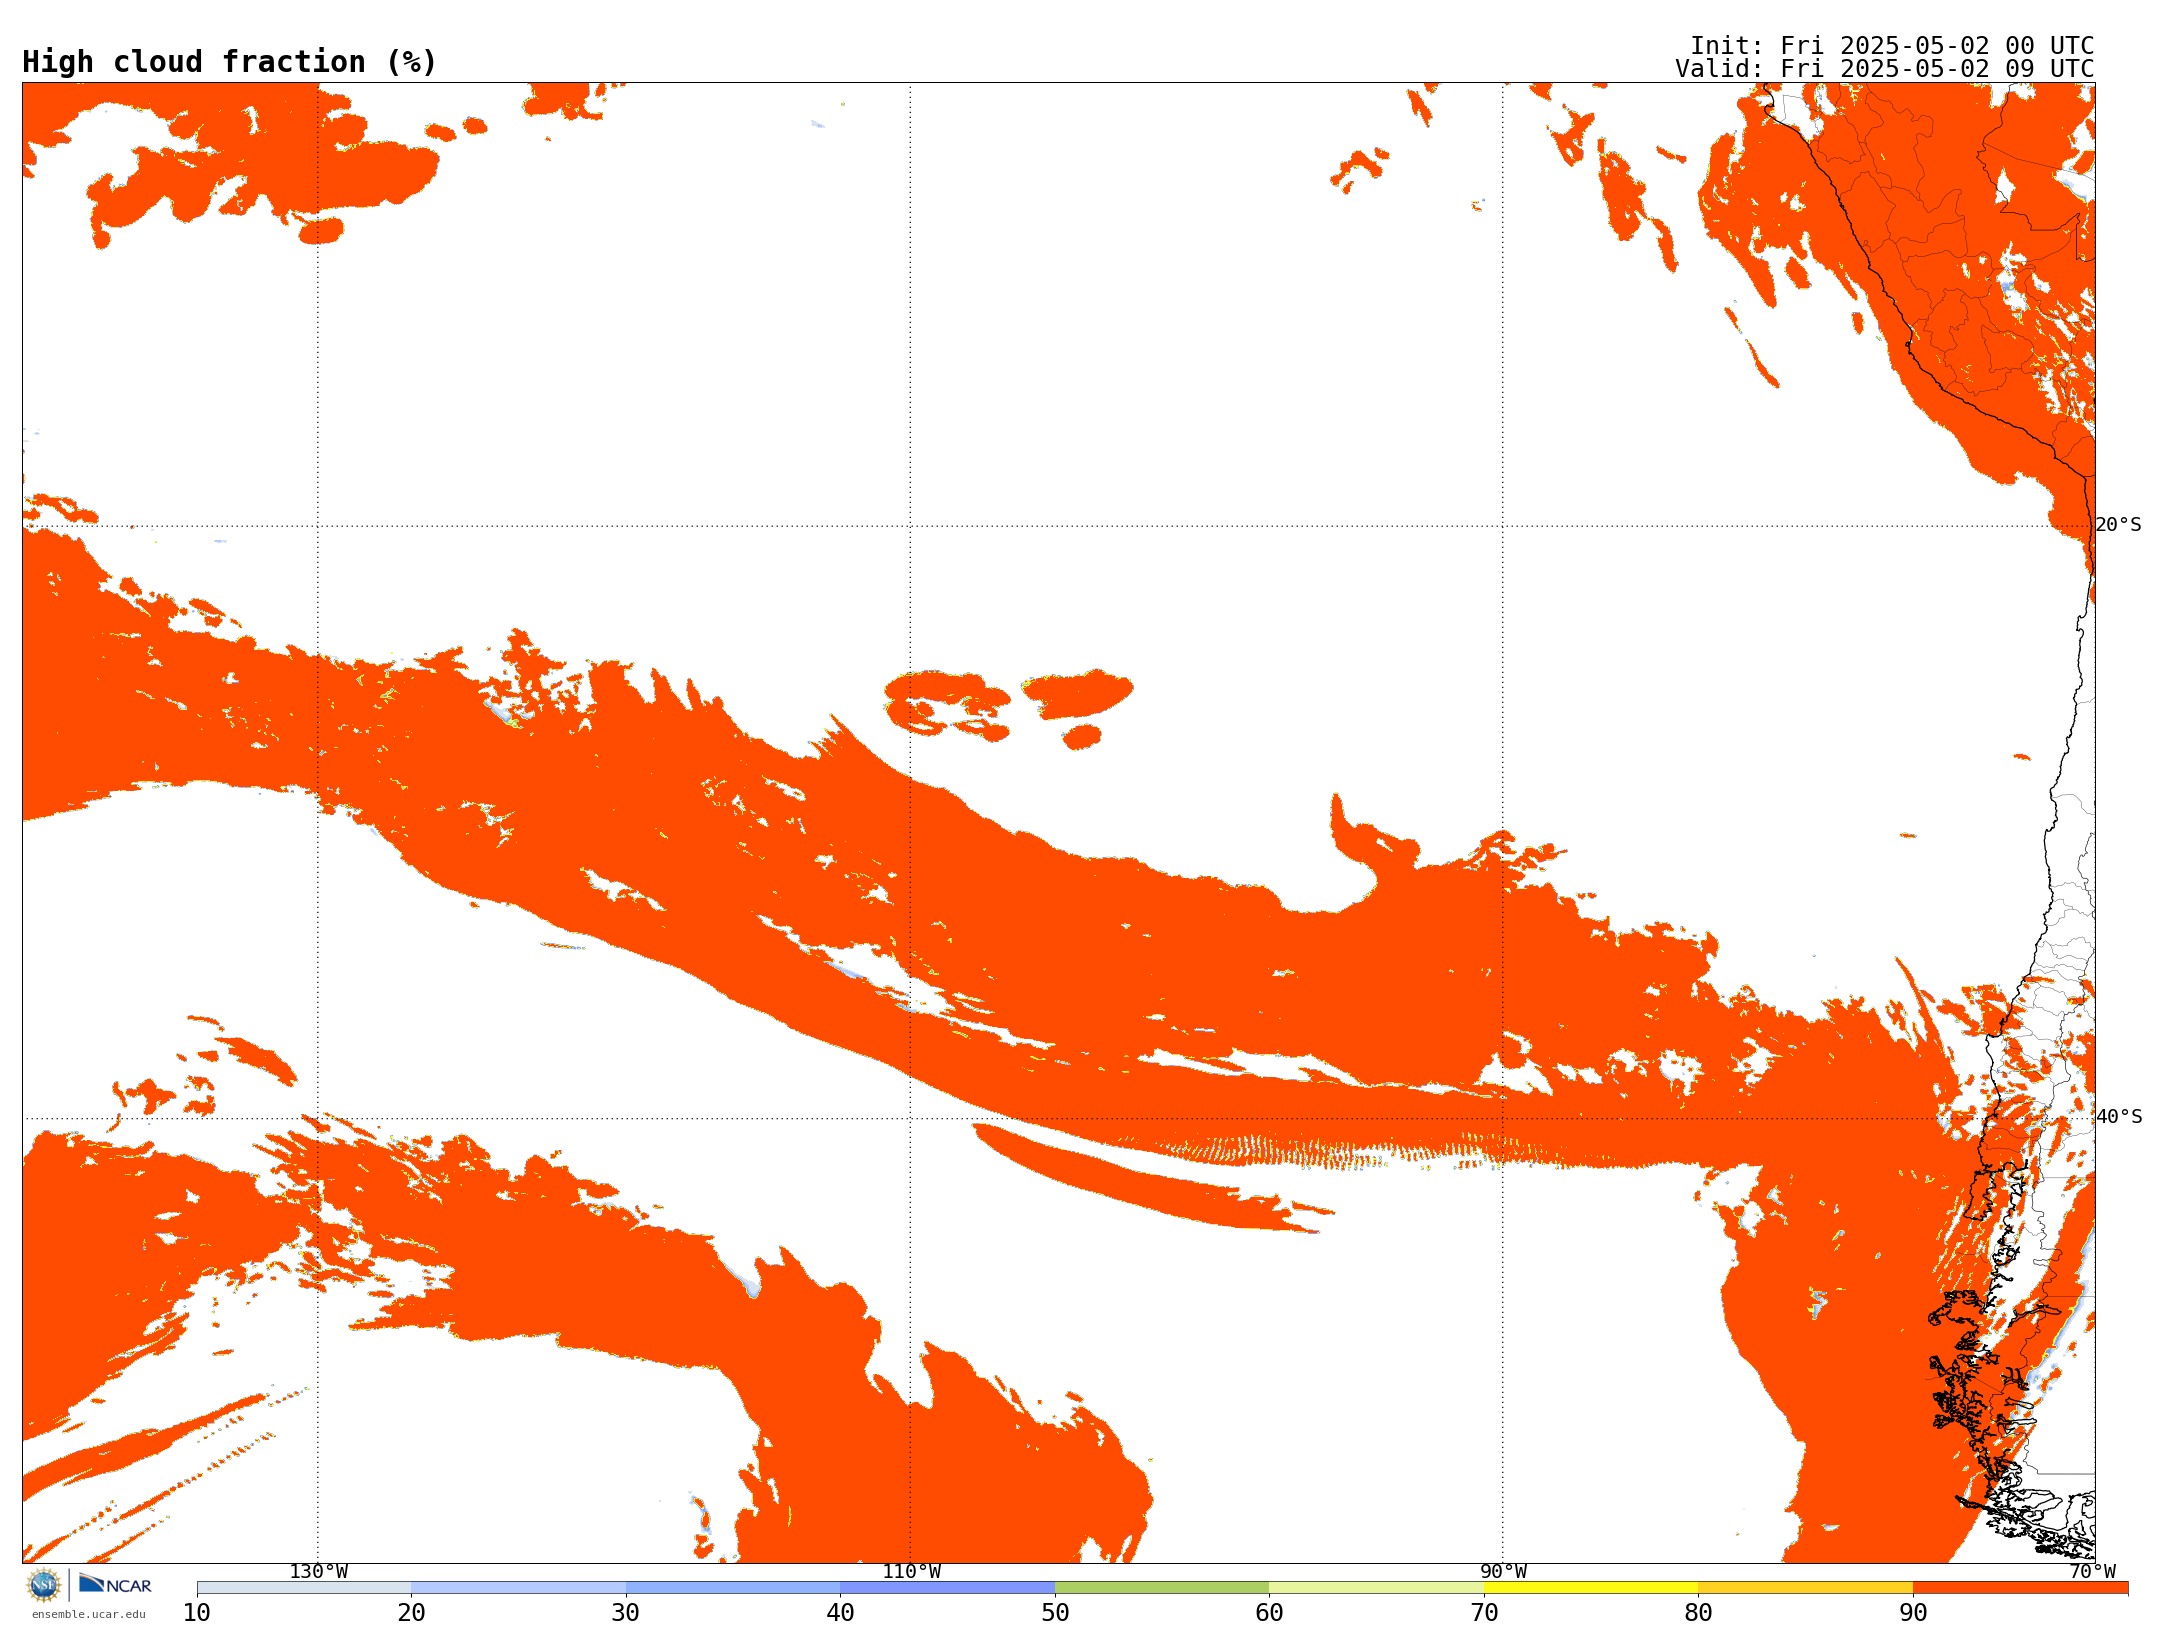The width and height of the screenshot is (2160, 1626).
Task: Click the 'Valid: Fri 2025-05-02 09 UTC' text
Action: [x=1884, y=69]
